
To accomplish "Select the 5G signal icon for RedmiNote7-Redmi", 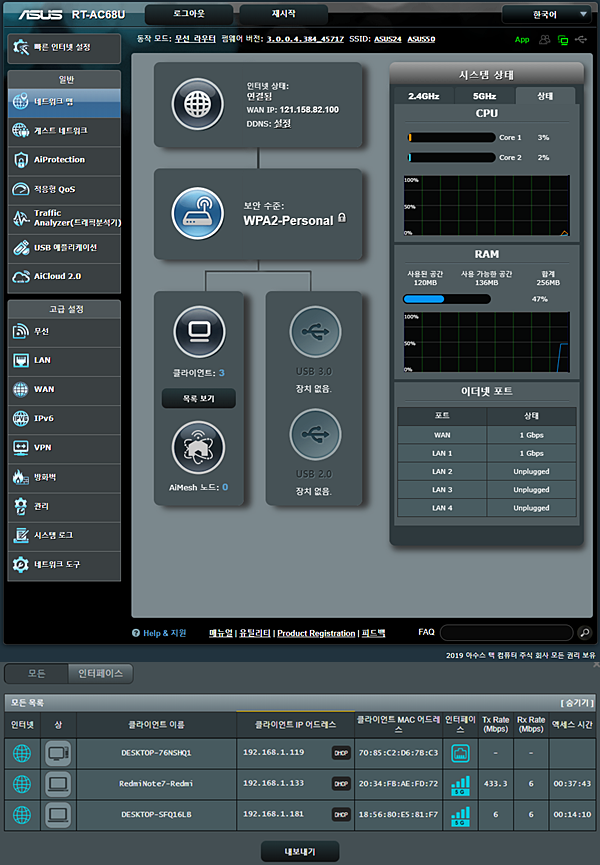I will coord(460,786).
